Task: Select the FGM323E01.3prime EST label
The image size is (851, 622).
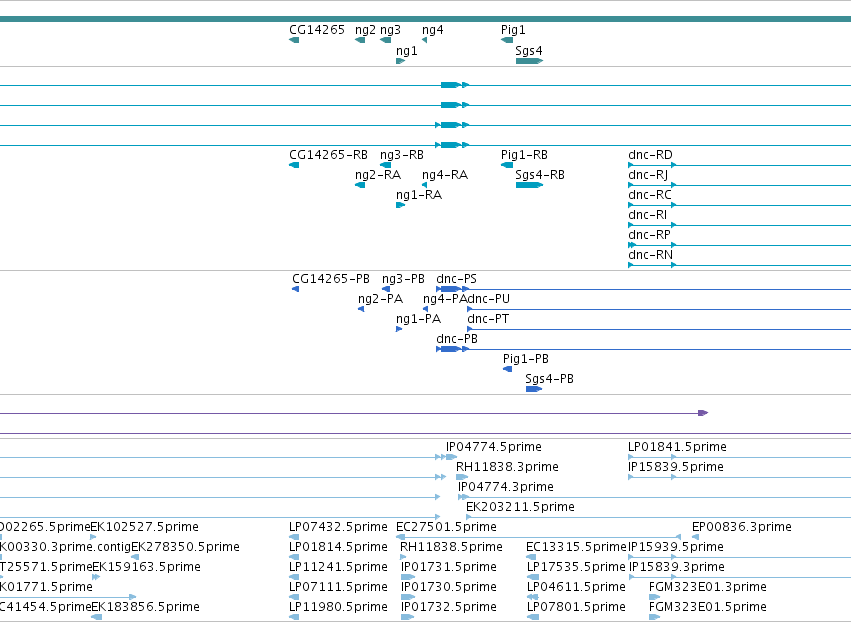Action: tap(708, 588)
